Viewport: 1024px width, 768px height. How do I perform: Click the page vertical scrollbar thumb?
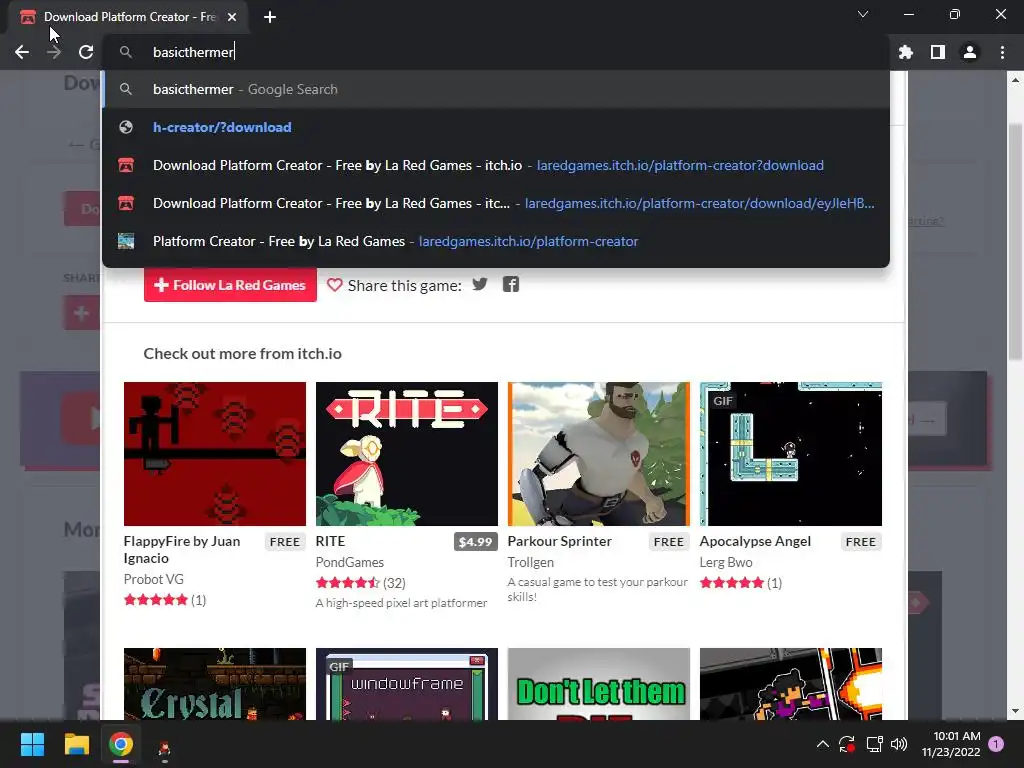tap(1015, 242)
